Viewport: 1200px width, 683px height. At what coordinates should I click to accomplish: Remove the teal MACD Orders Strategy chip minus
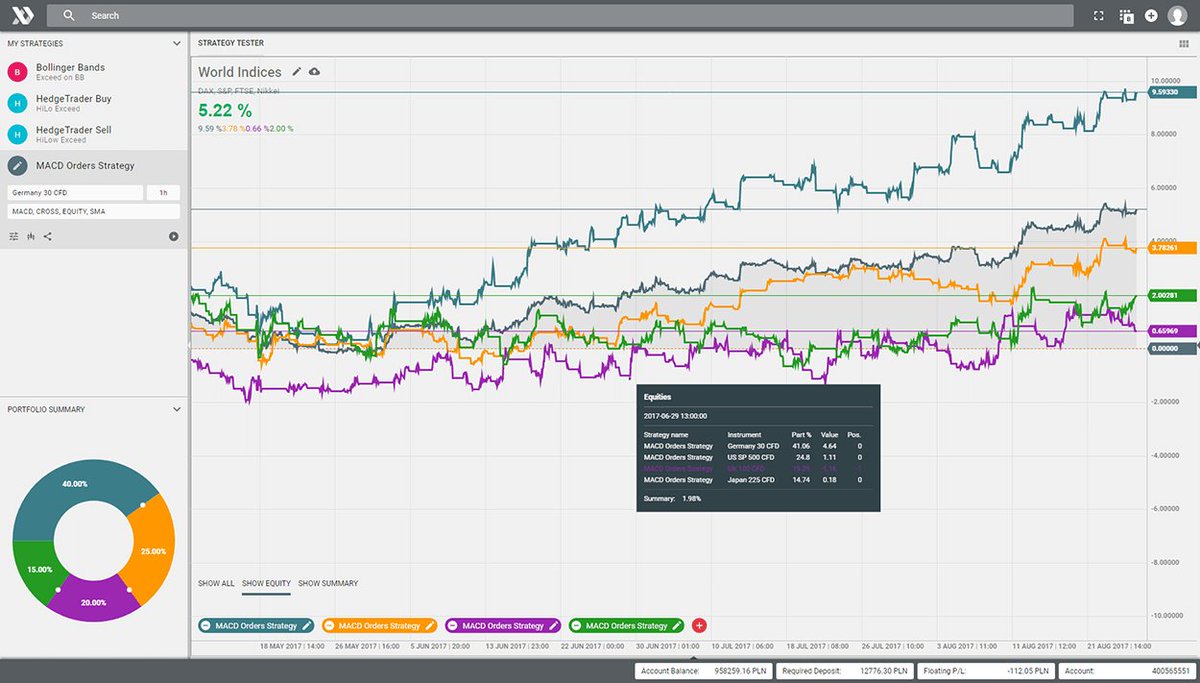pos(206,626)
